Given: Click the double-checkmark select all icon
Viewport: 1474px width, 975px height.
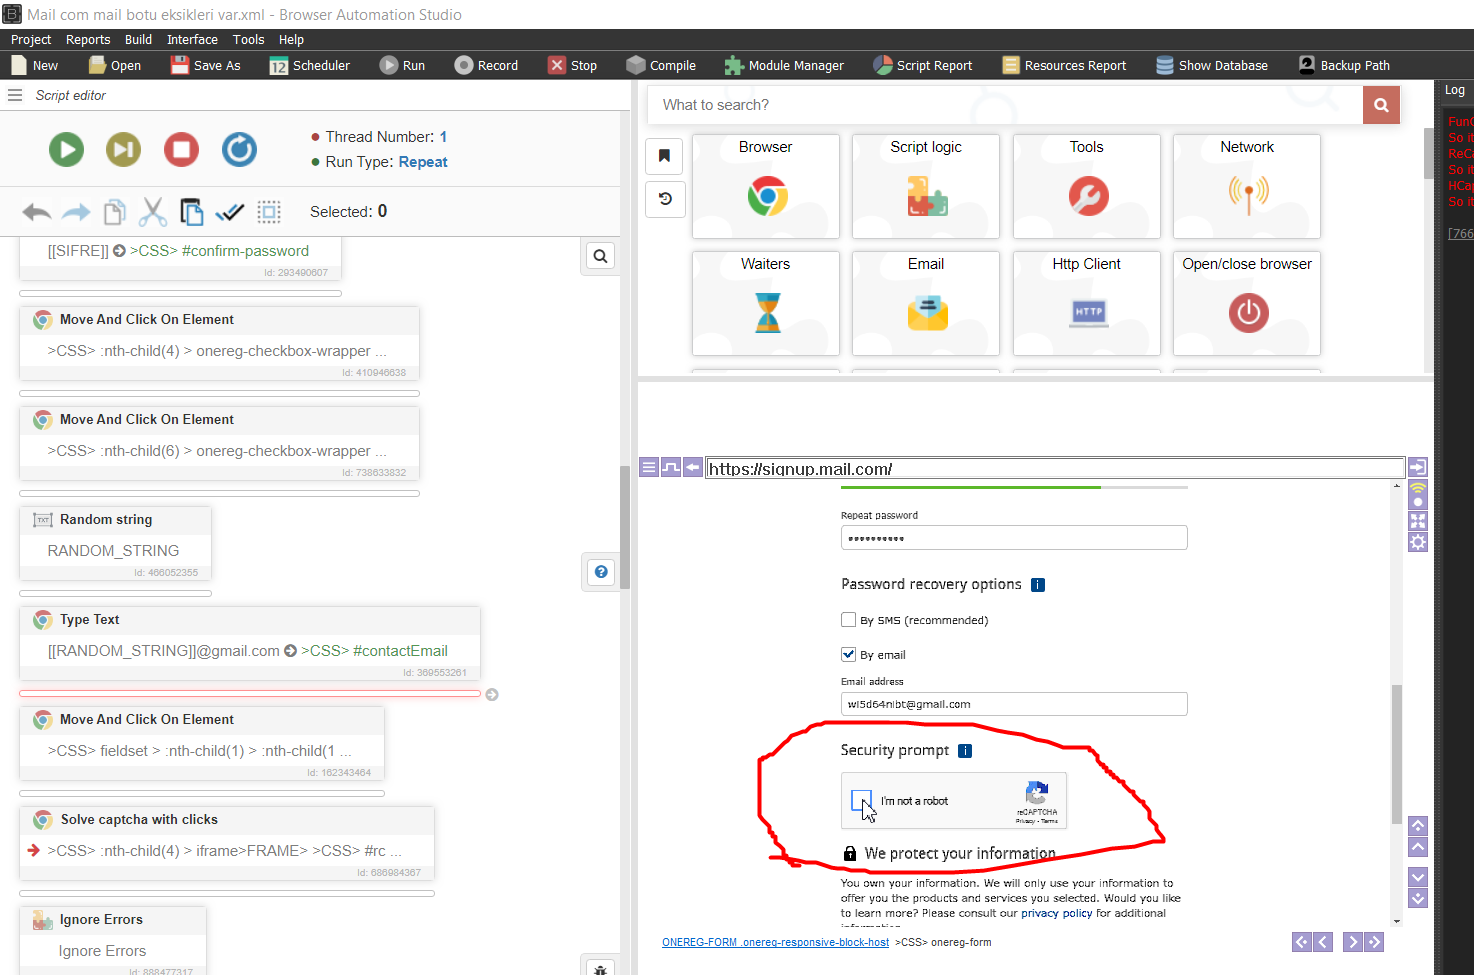Looking at the screenshot, I should click(230, 212).
